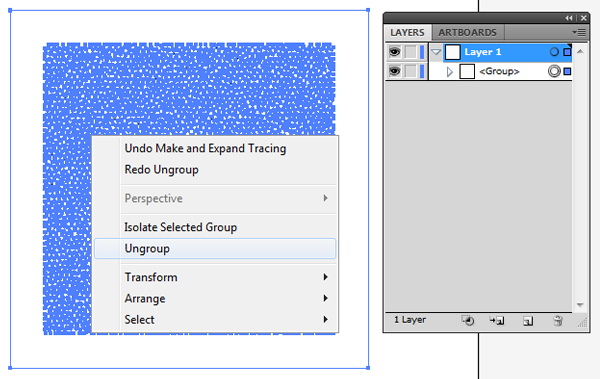Click Layer 1 blue color strip
Image resolution: width=600 pixels, height=379 pixels.
coord(422,52)
